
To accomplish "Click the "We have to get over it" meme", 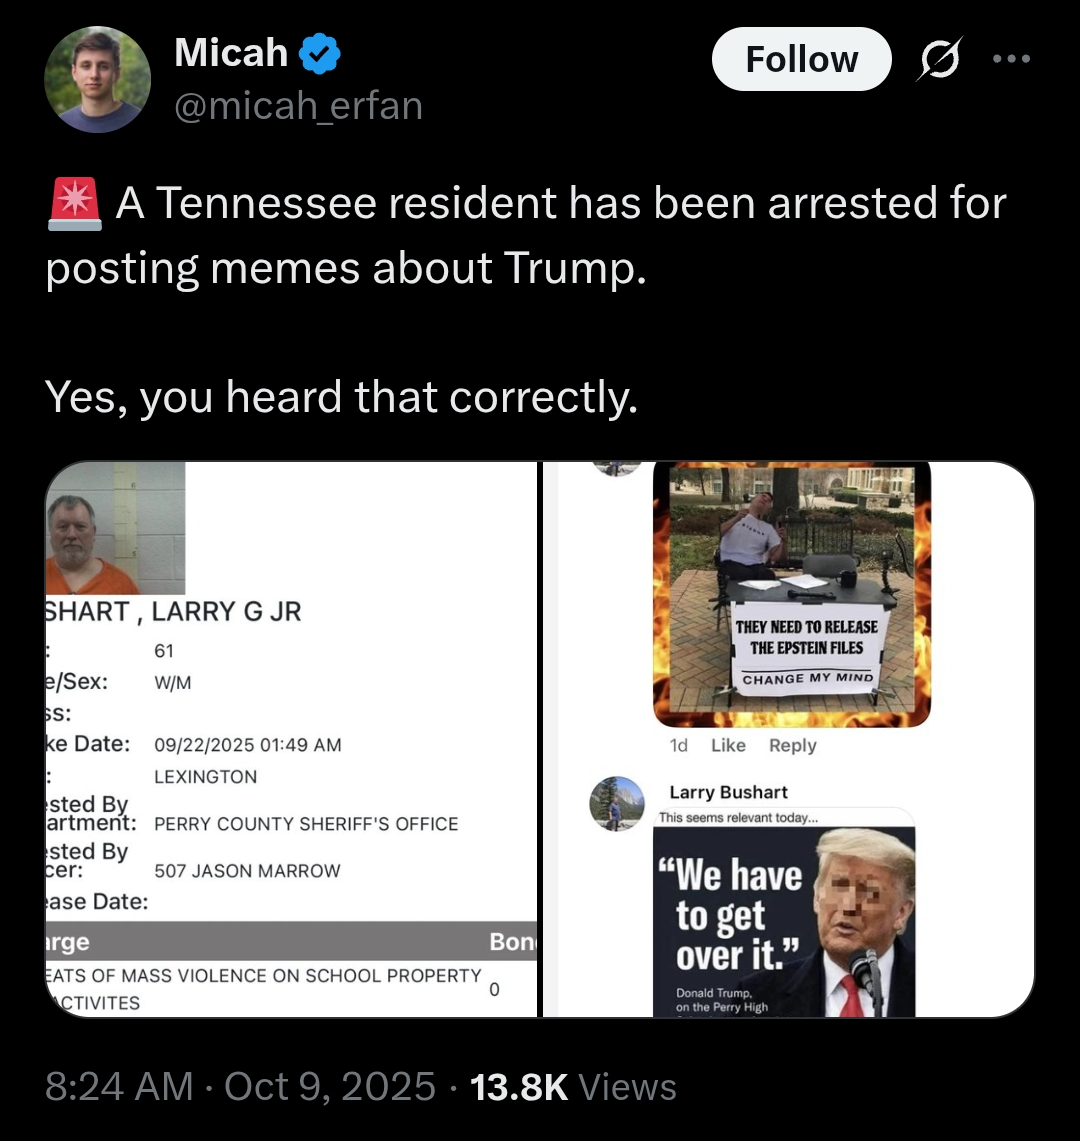I will (x=784, y=921).
